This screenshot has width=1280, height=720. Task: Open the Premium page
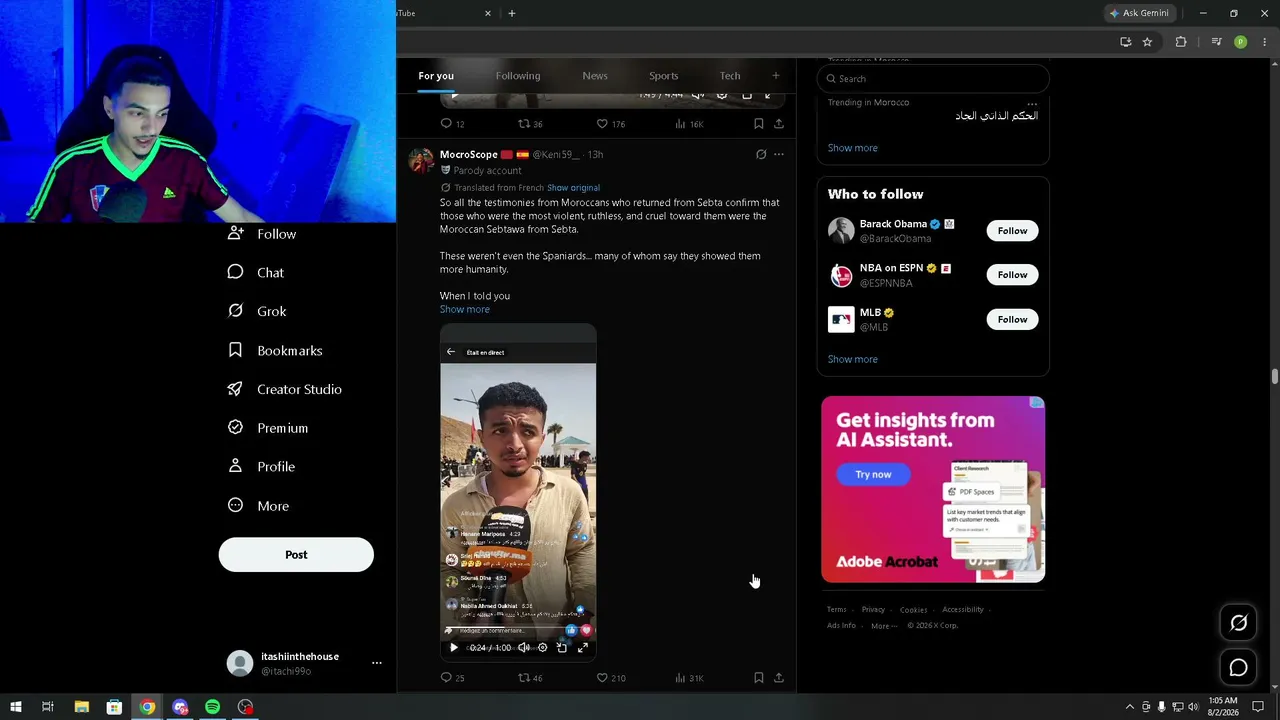coord(268,428)
